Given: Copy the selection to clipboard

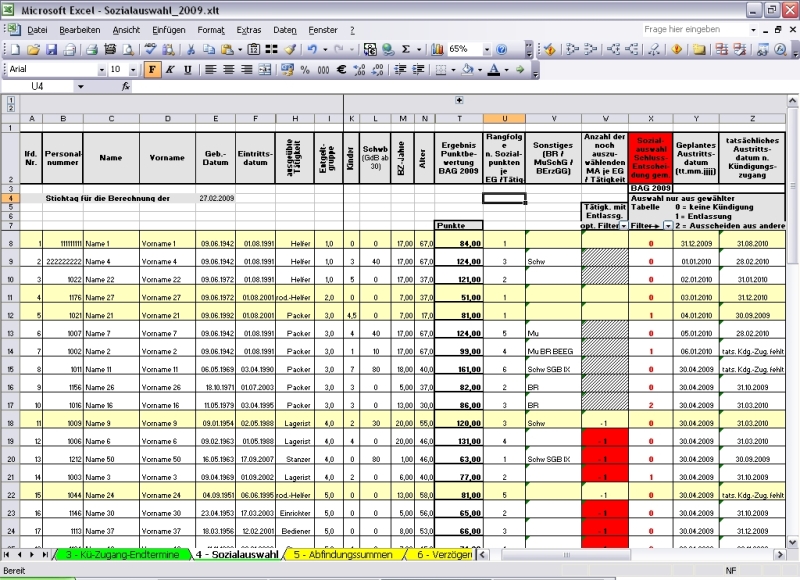Looking at the screenshot, I should [209, 49].
